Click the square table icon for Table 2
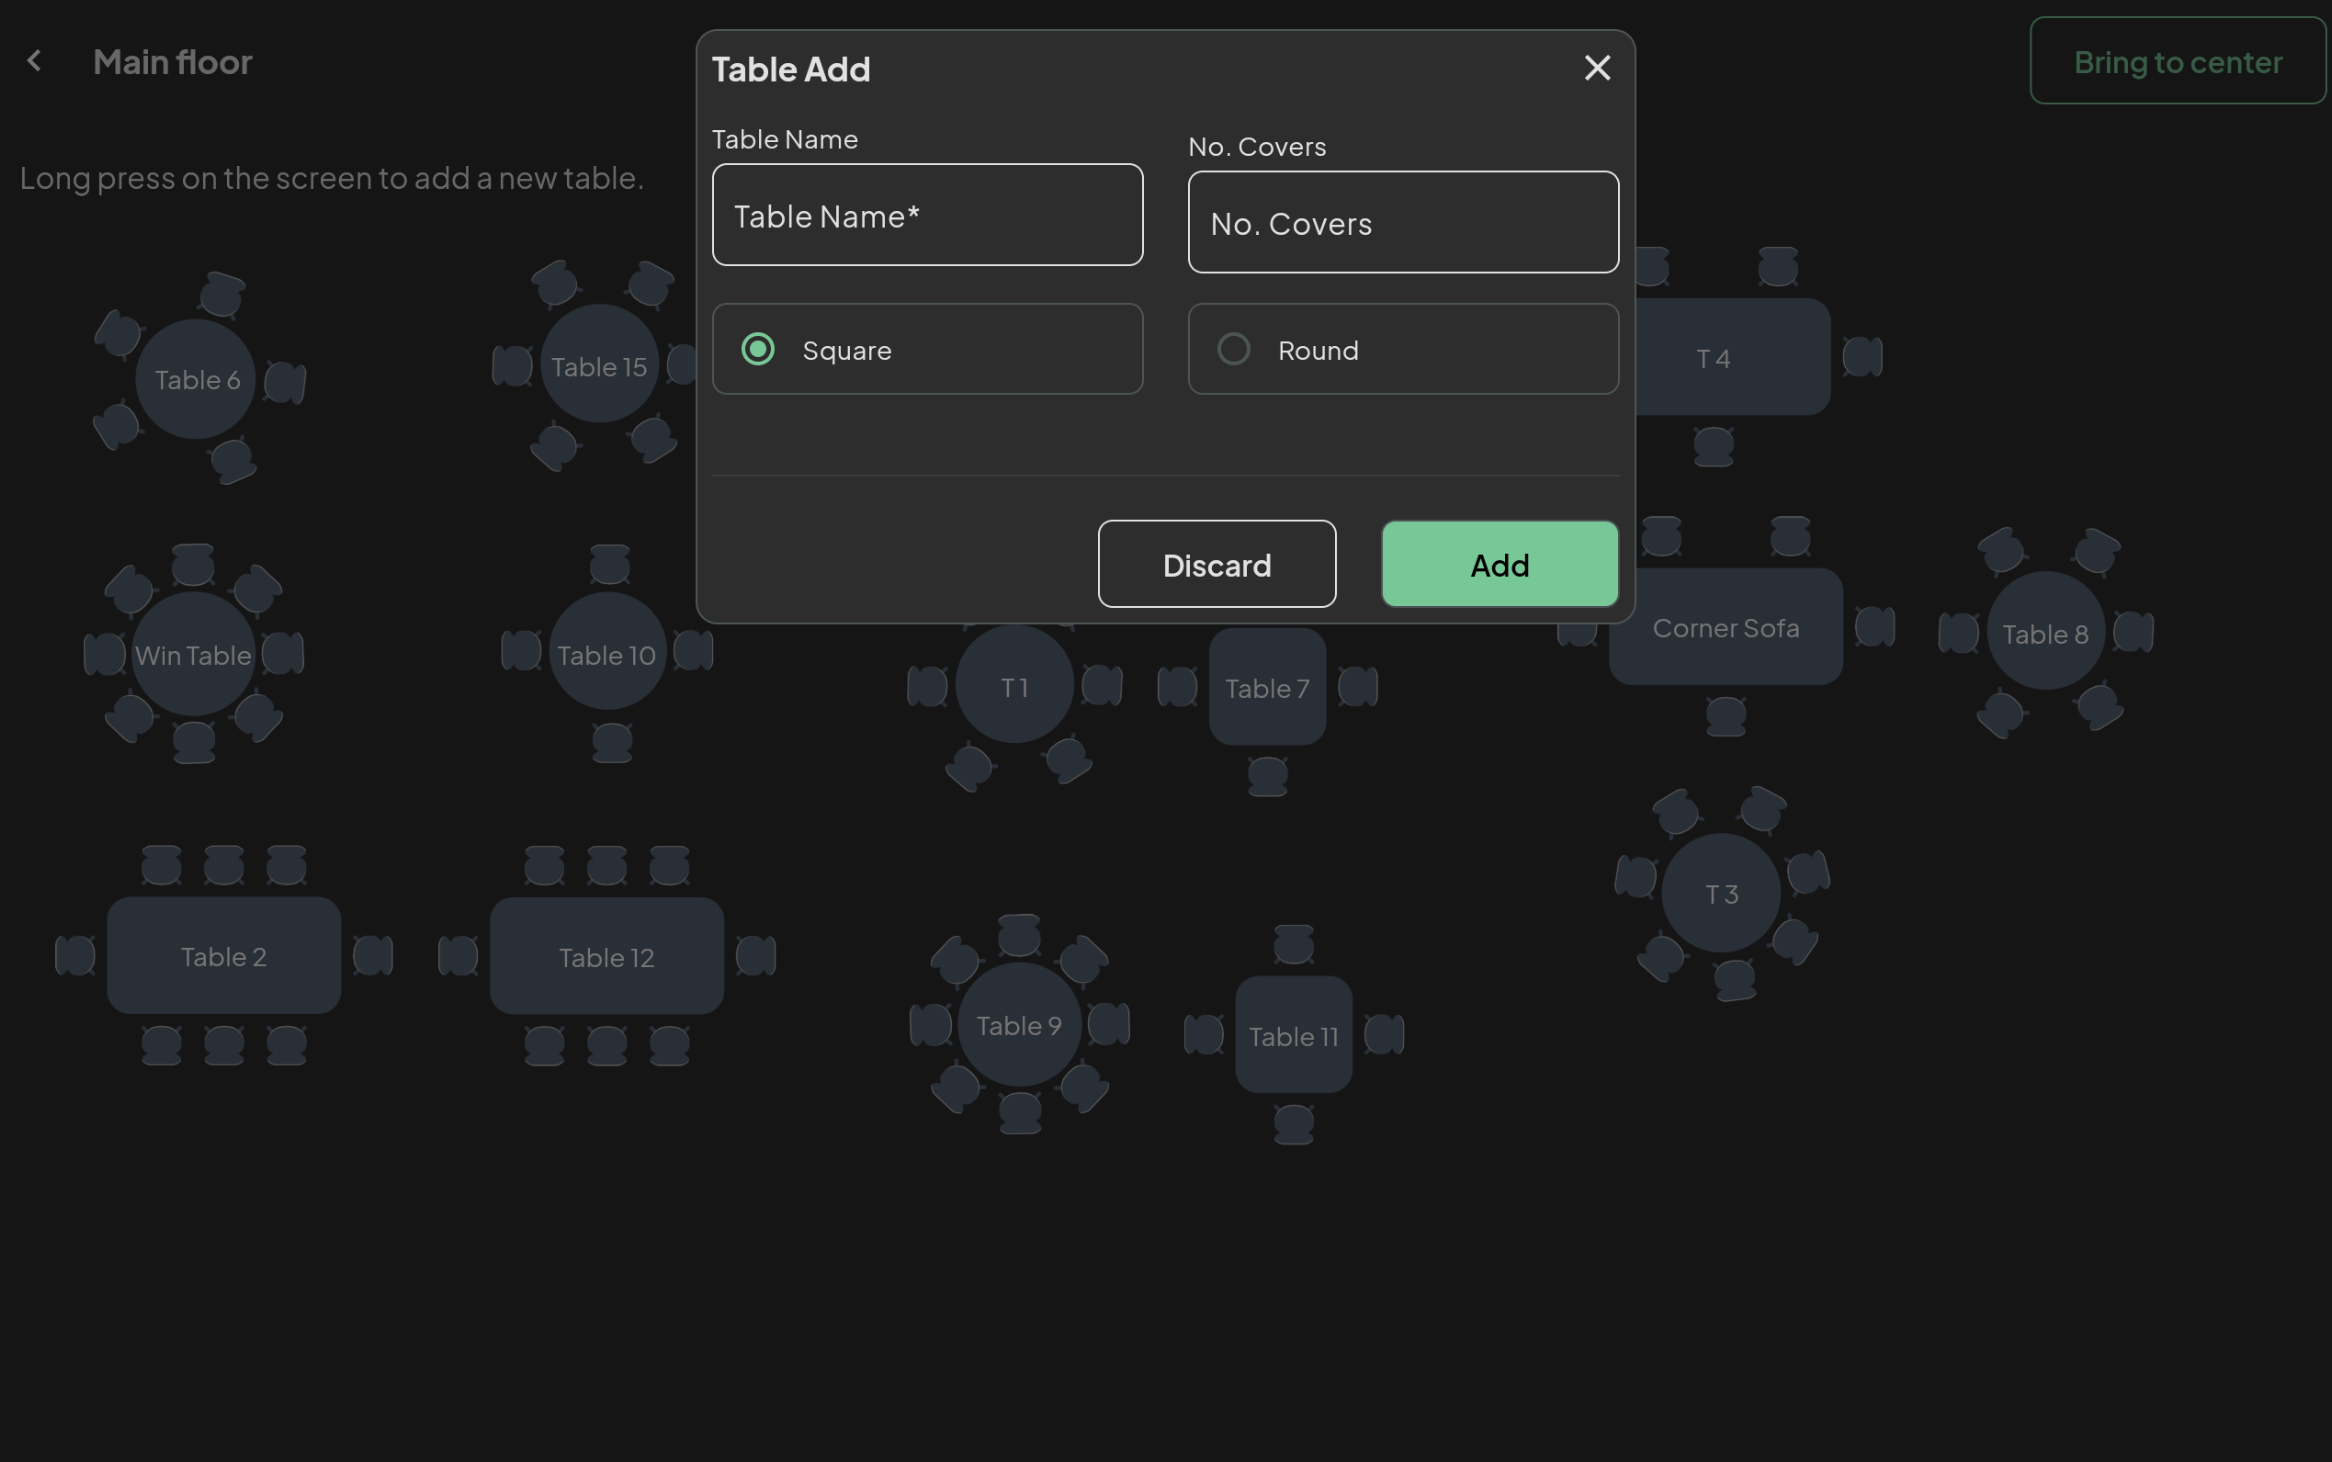 pyautogui.click(x=224, y=955)
